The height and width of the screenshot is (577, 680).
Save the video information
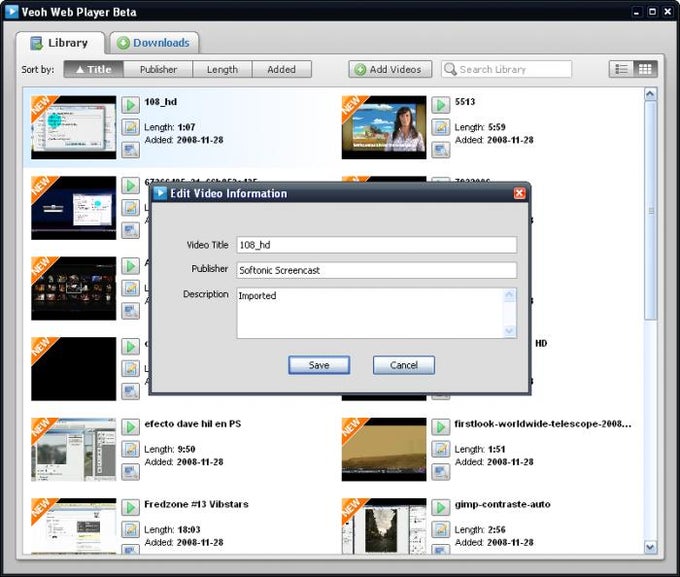coord(319,365)
